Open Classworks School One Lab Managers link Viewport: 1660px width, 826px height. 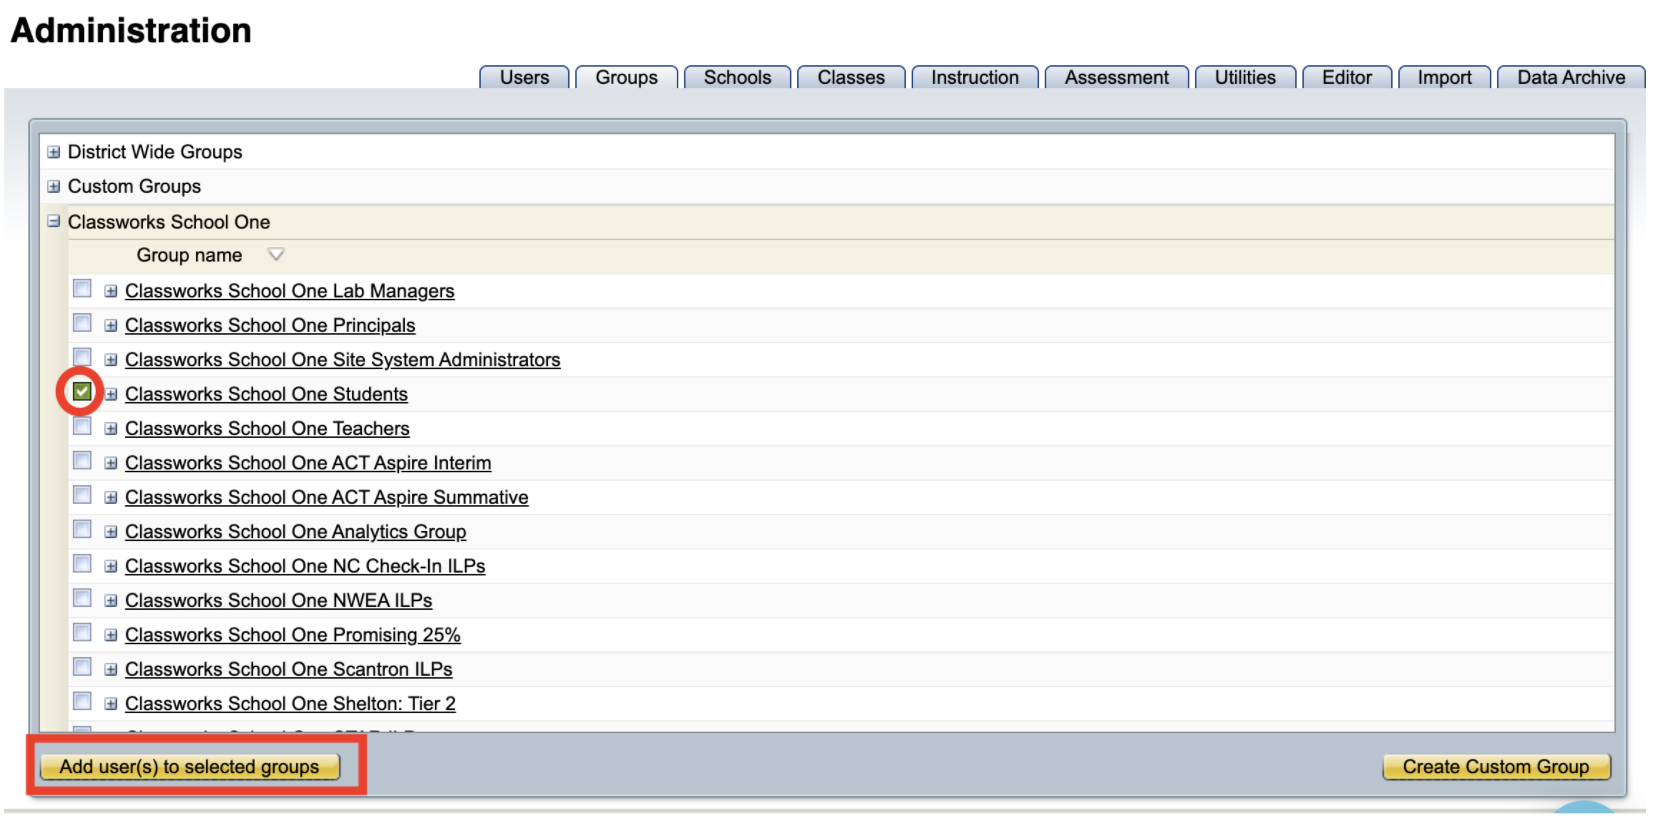(289, 291)
